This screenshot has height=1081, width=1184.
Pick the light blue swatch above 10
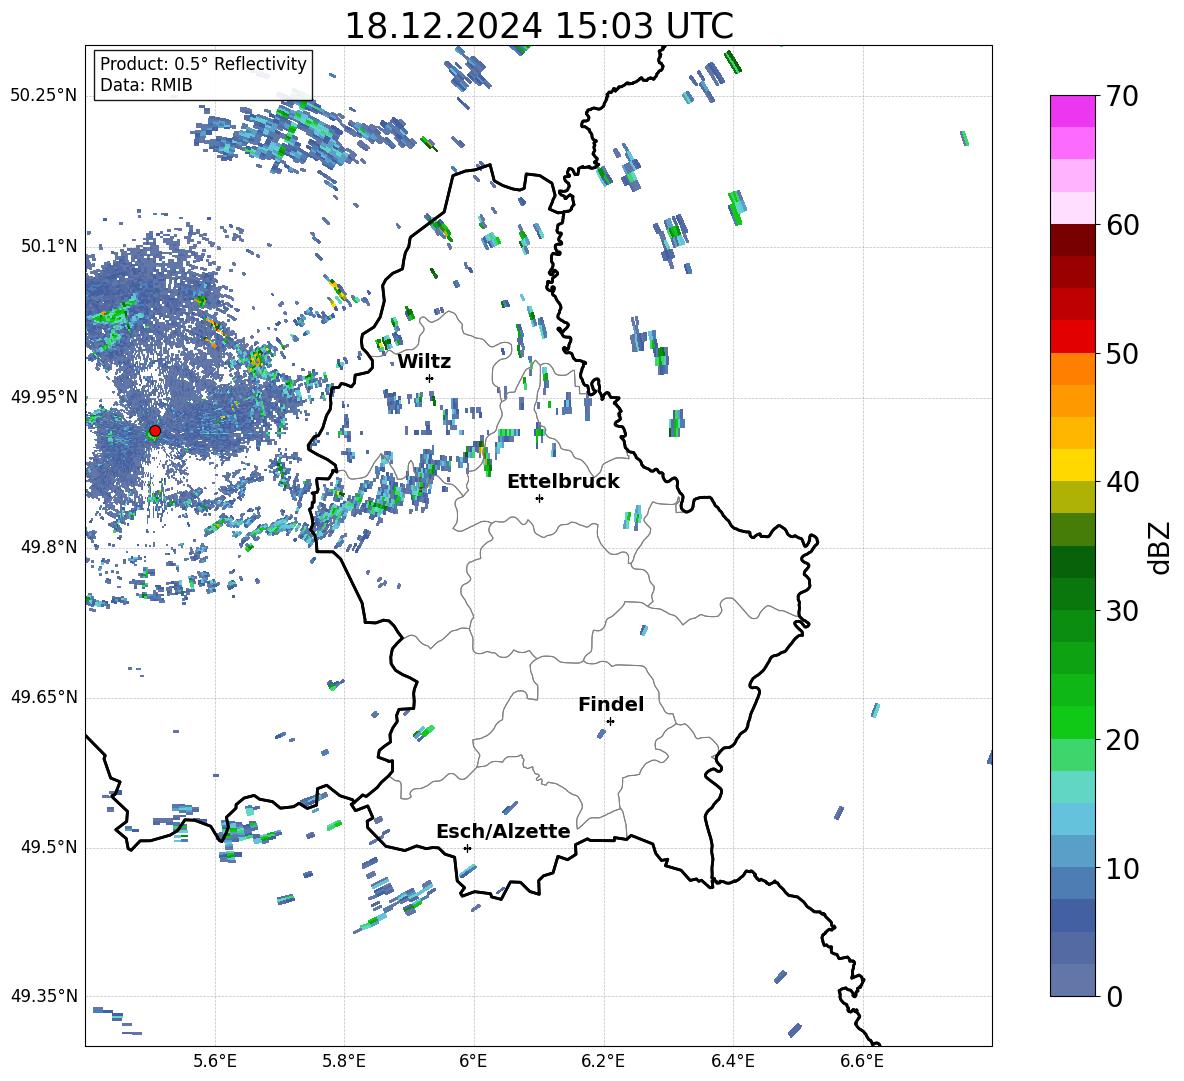[1073, 819]
